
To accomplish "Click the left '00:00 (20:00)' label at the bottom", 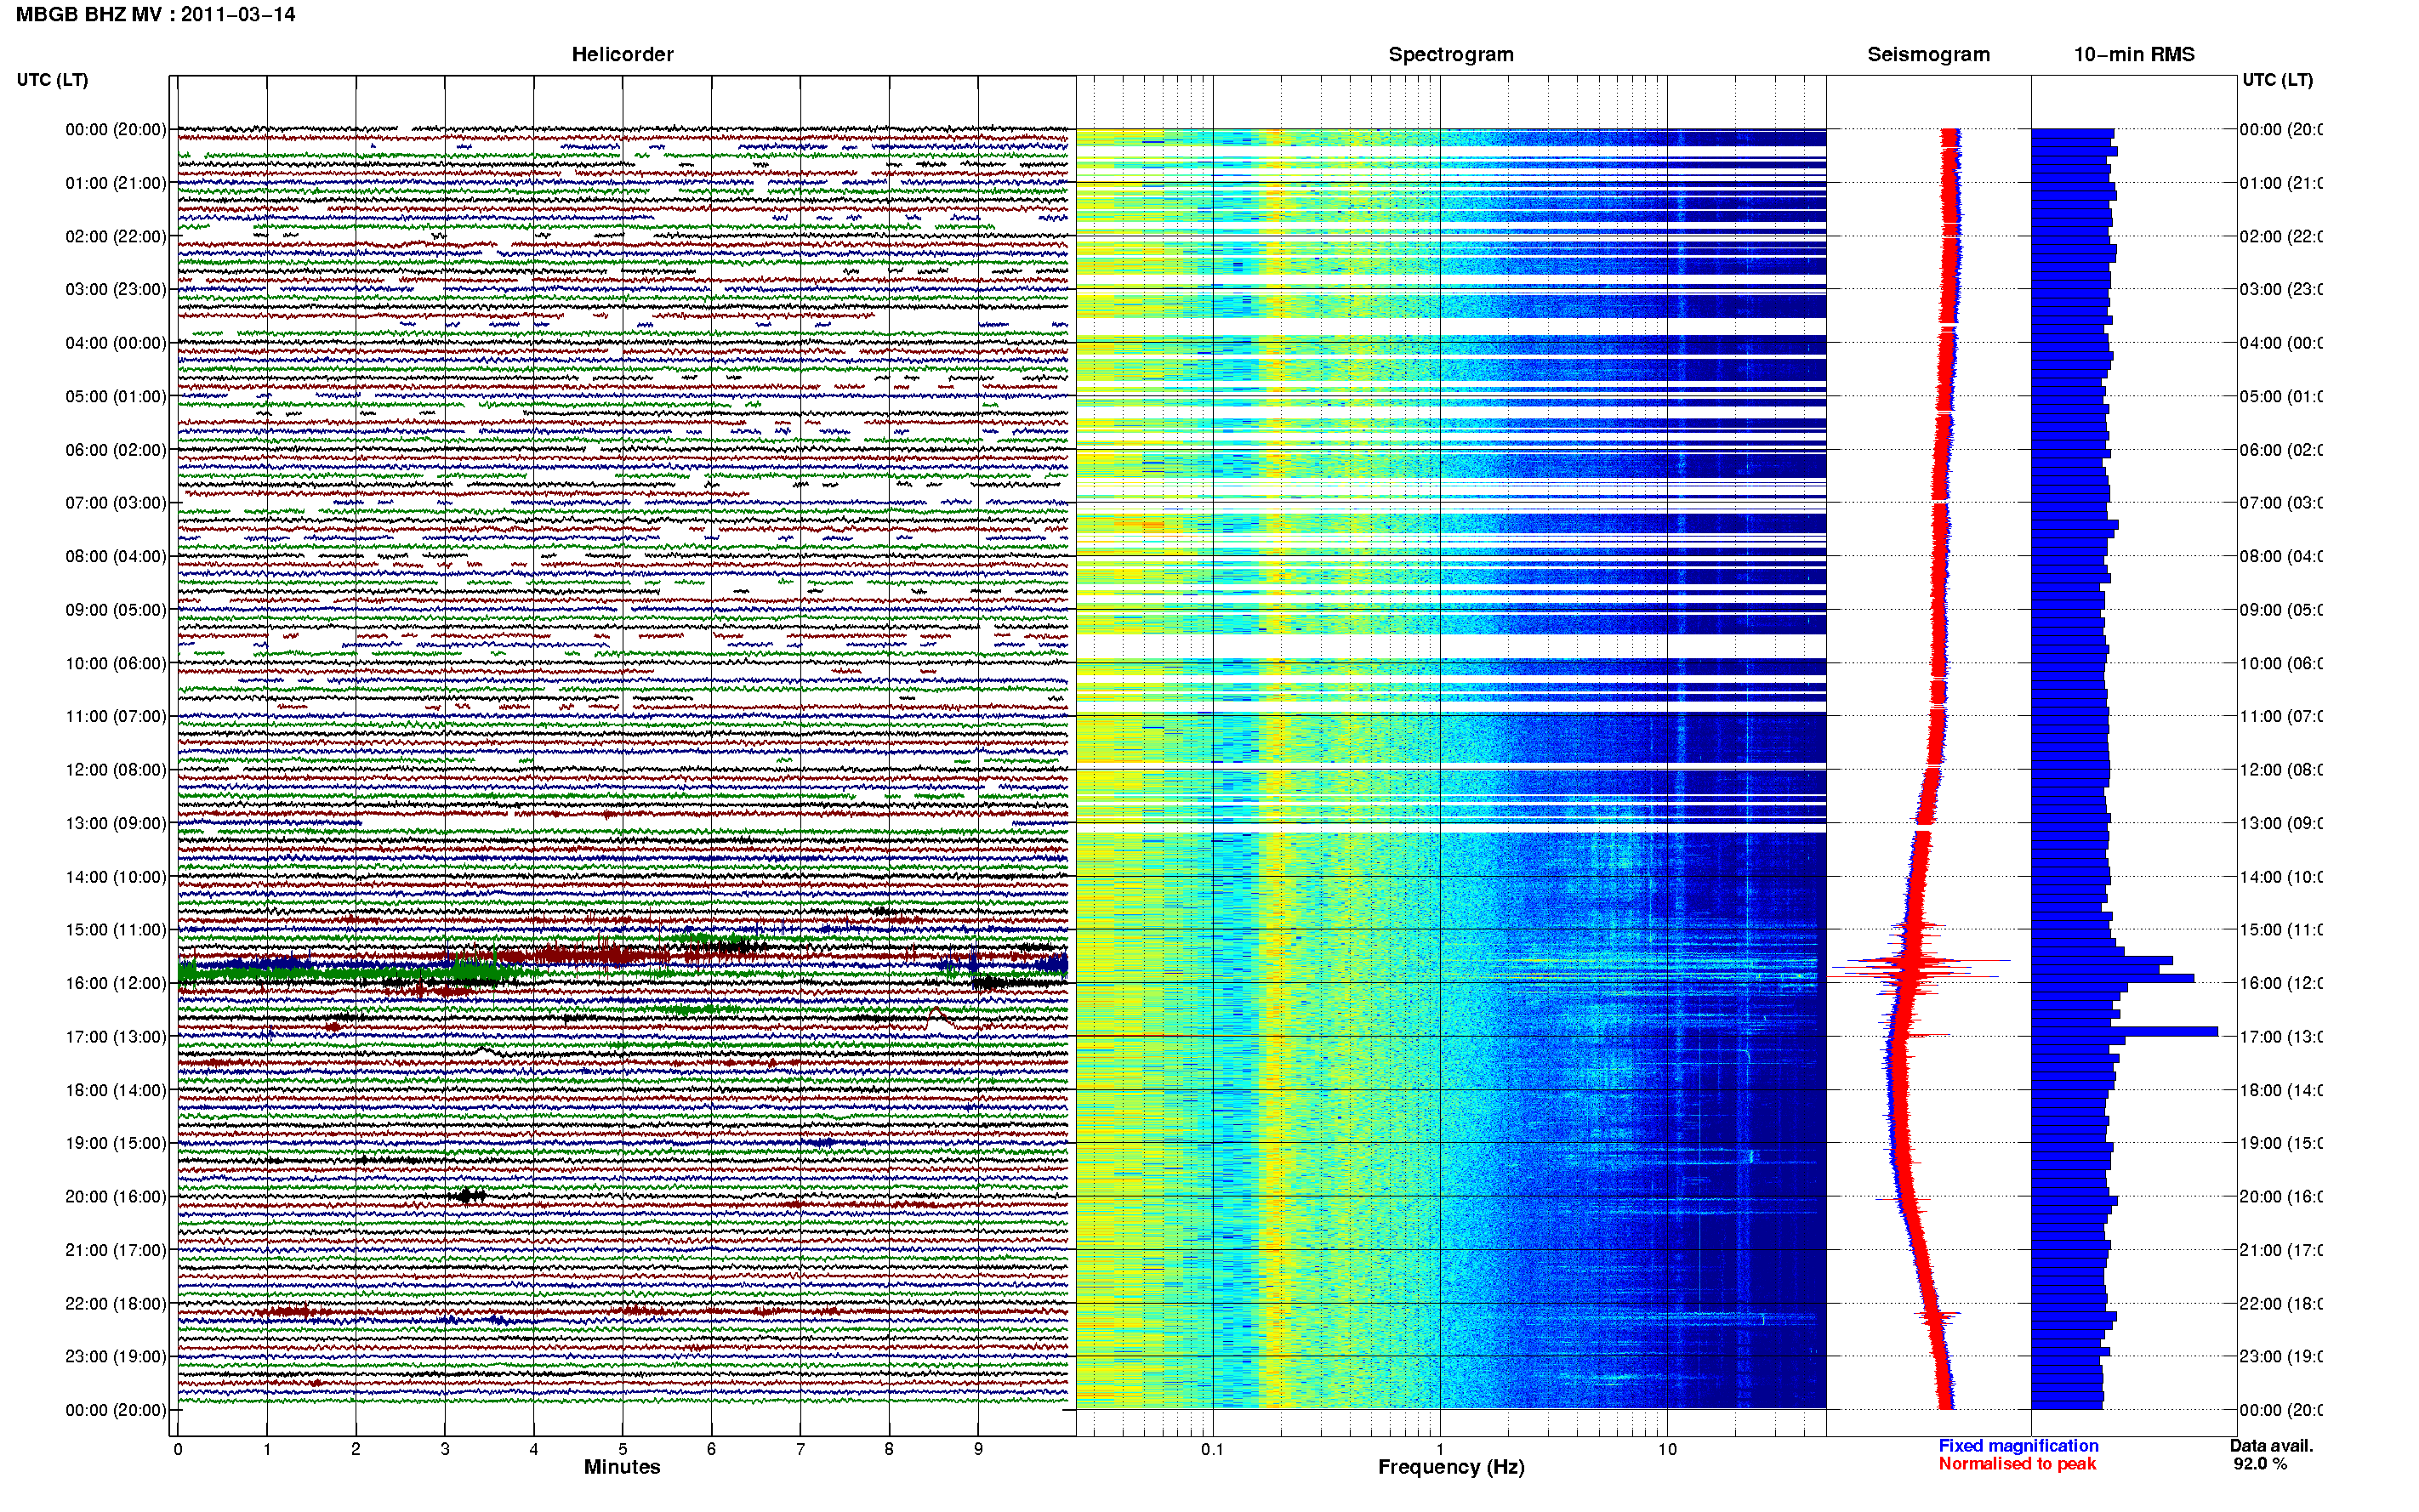I will [116, 1410].
